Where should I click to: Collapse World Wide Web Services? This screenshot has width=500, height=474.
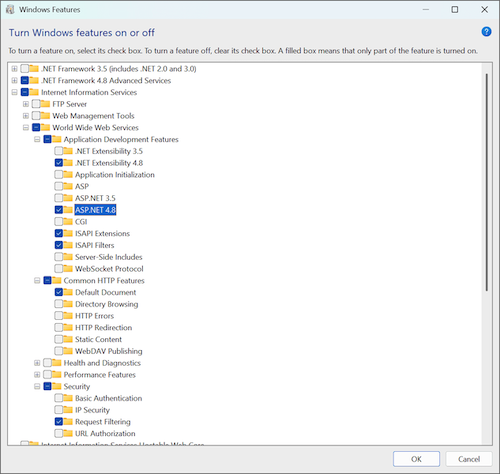tap(26, 127)
